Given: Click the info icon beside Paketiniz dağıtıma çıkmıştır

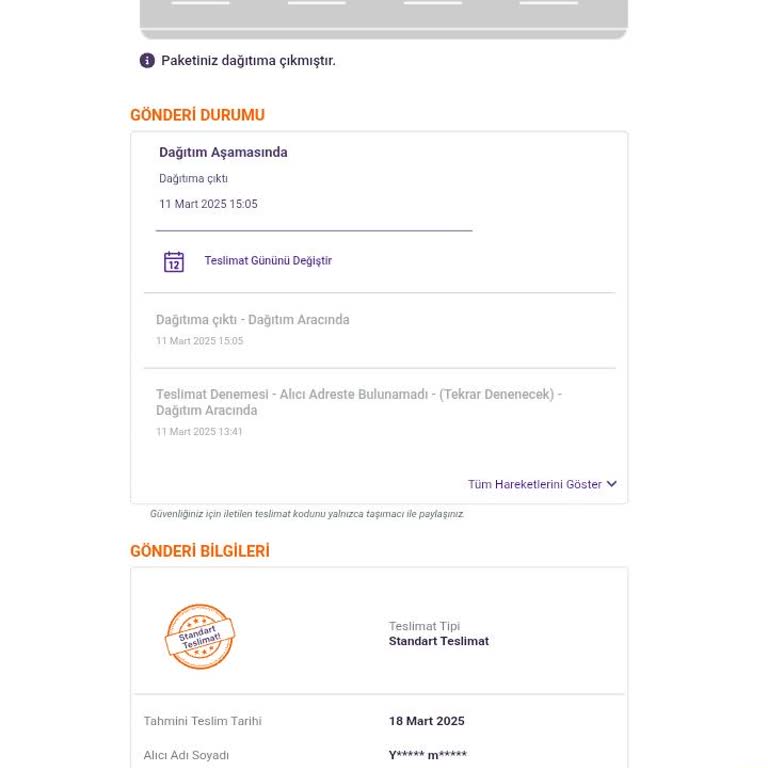Looking at the screenshot, I should click(147, 60).
